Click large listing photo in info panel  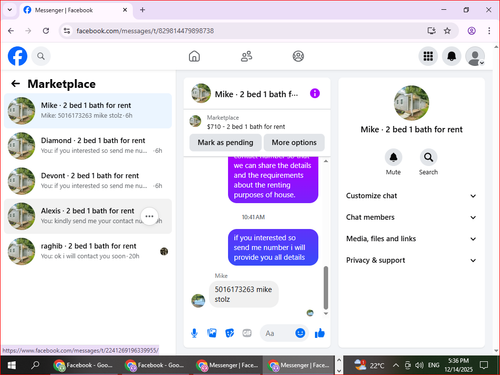pyautogui.click(x=411, y=103)
